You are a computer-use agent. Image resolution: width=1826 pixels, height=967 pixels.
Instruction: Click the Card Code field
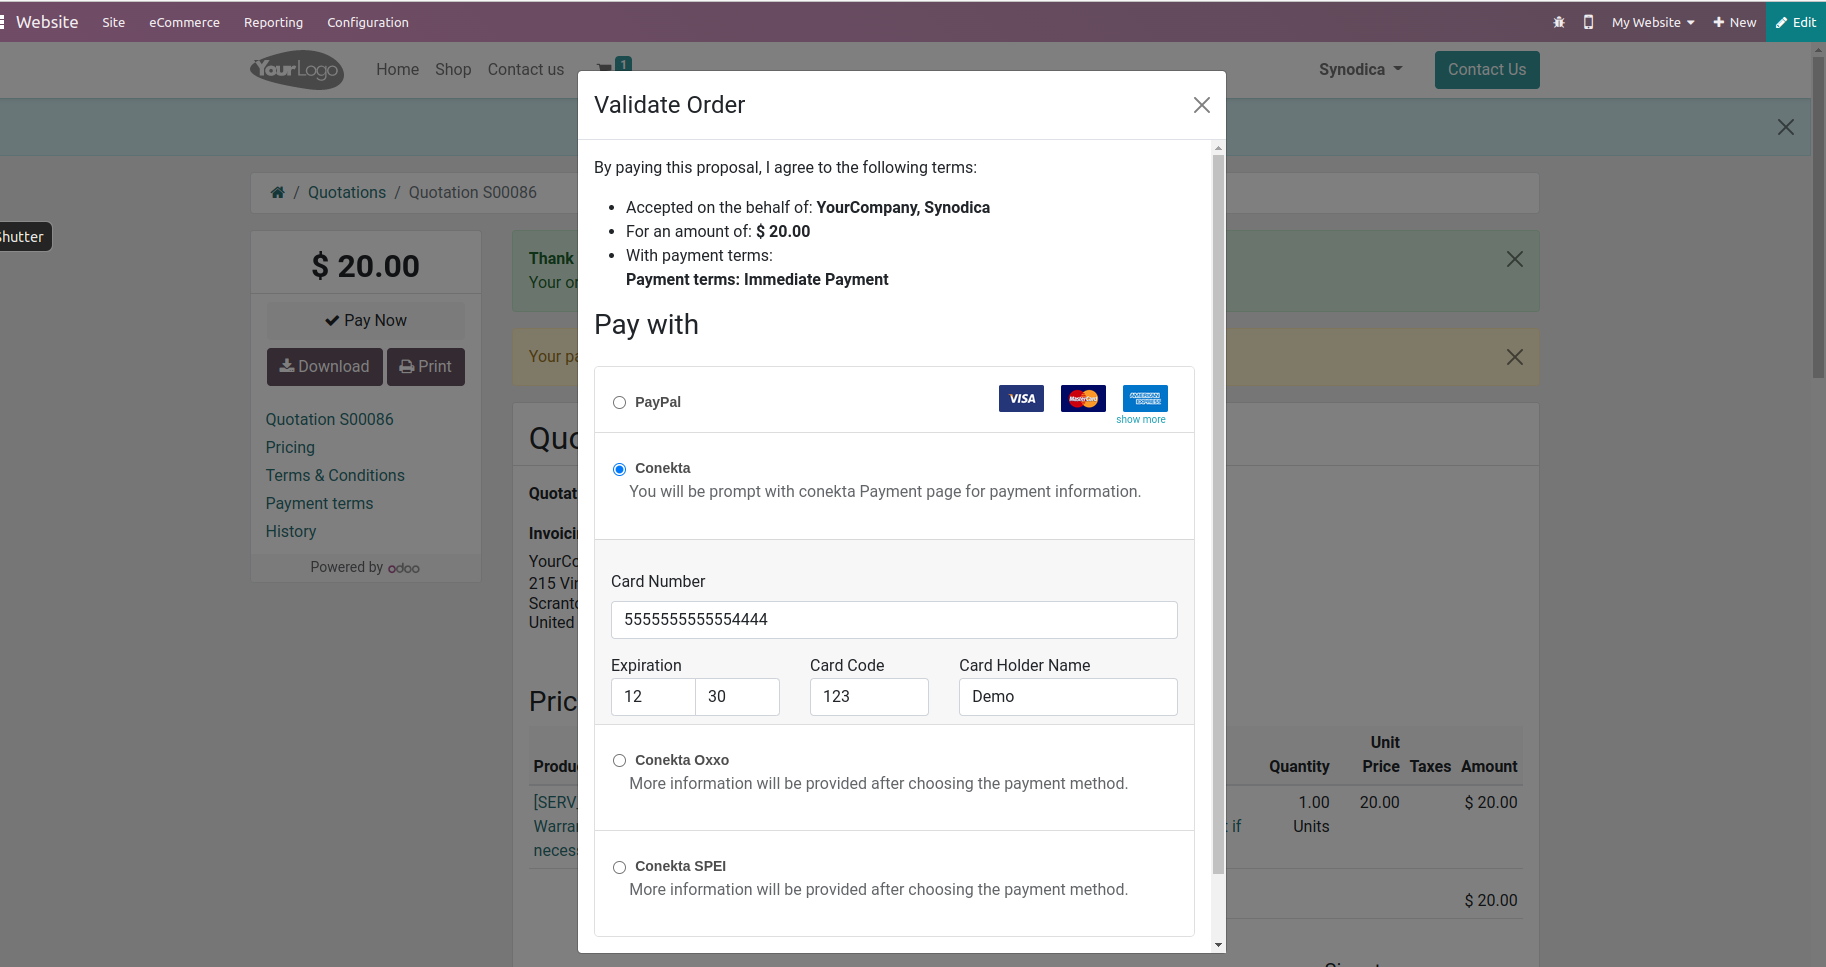869,697
